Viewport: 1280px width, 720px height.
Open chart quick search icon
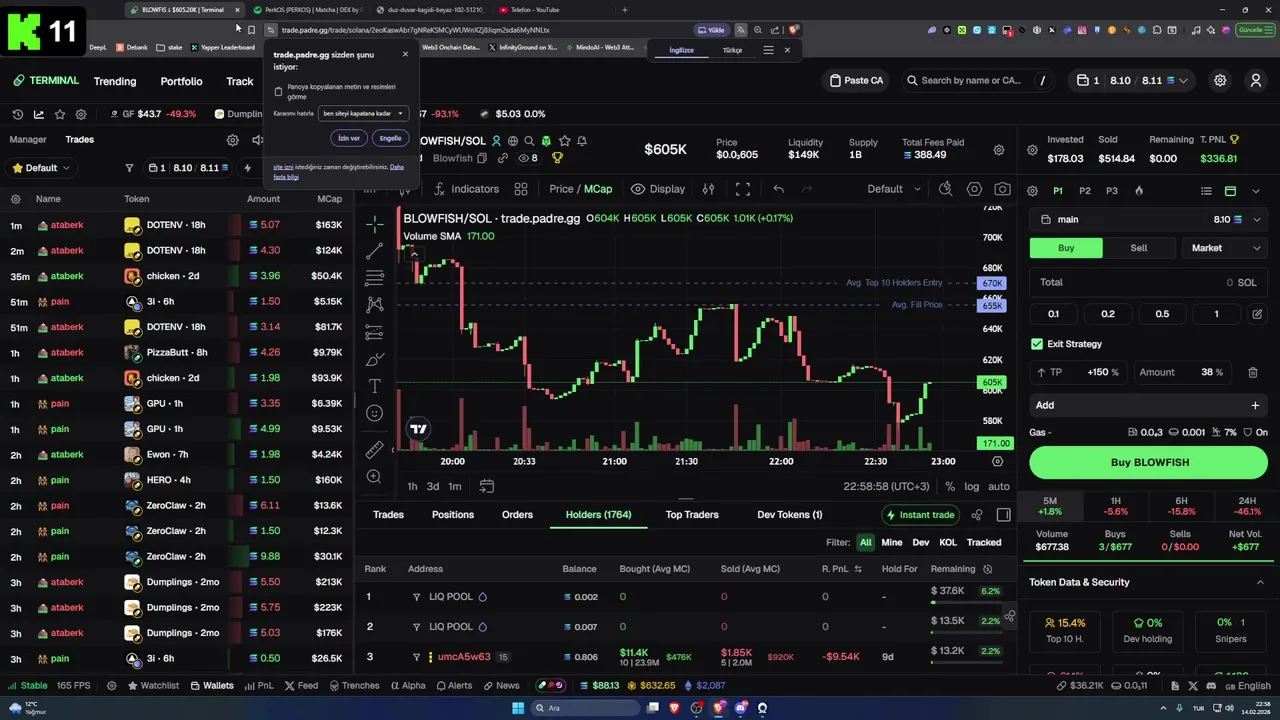(x=946, y=189)
